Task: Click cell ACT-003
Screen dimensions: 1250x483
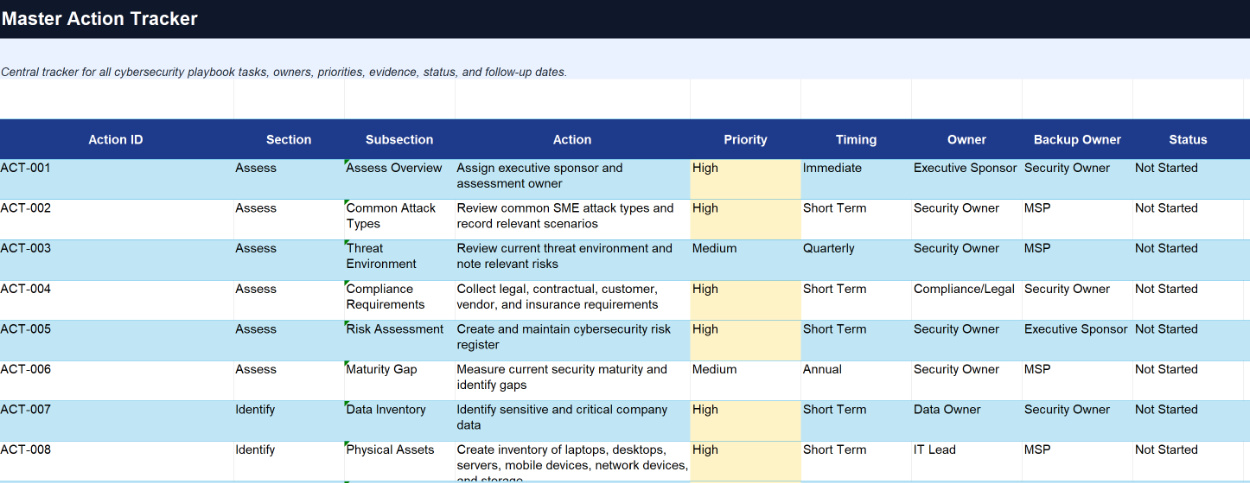Action: click(116, 260)
